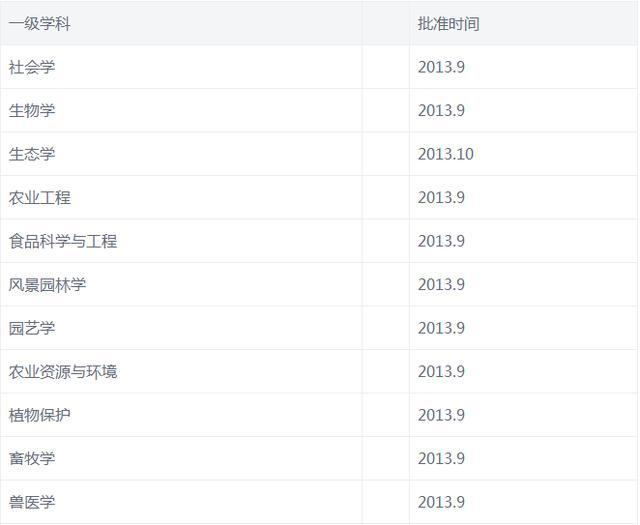
Task: Select the 农业工程 cell
Action: [x=40, y=197]
